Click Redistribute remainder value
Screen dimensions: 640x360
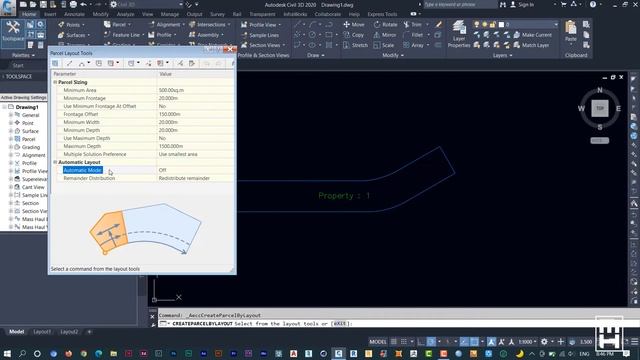pos(184,178)
